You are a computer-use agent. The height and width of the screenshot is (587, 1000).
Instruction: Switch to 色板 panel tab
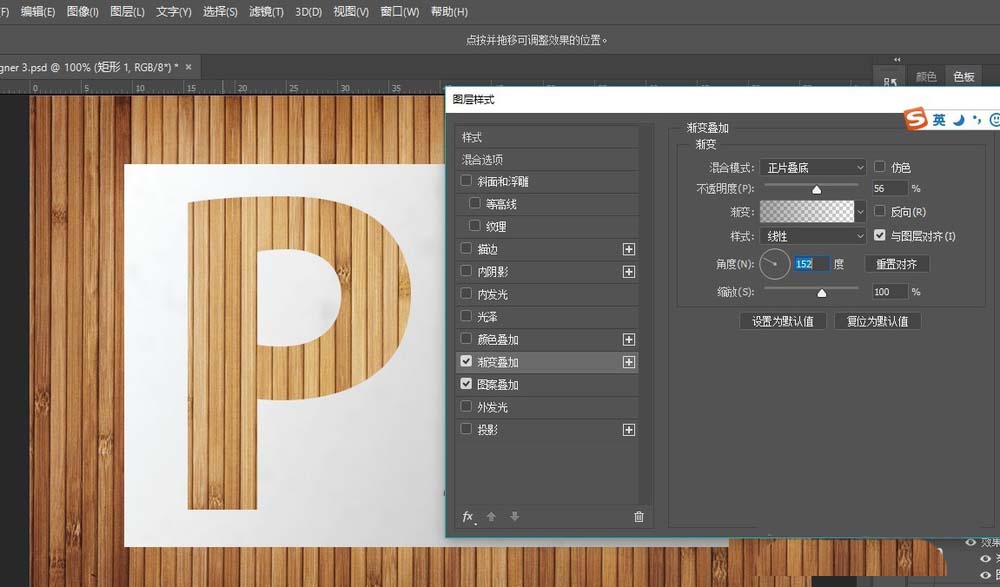pyautogui.click(x=964, y=77)
